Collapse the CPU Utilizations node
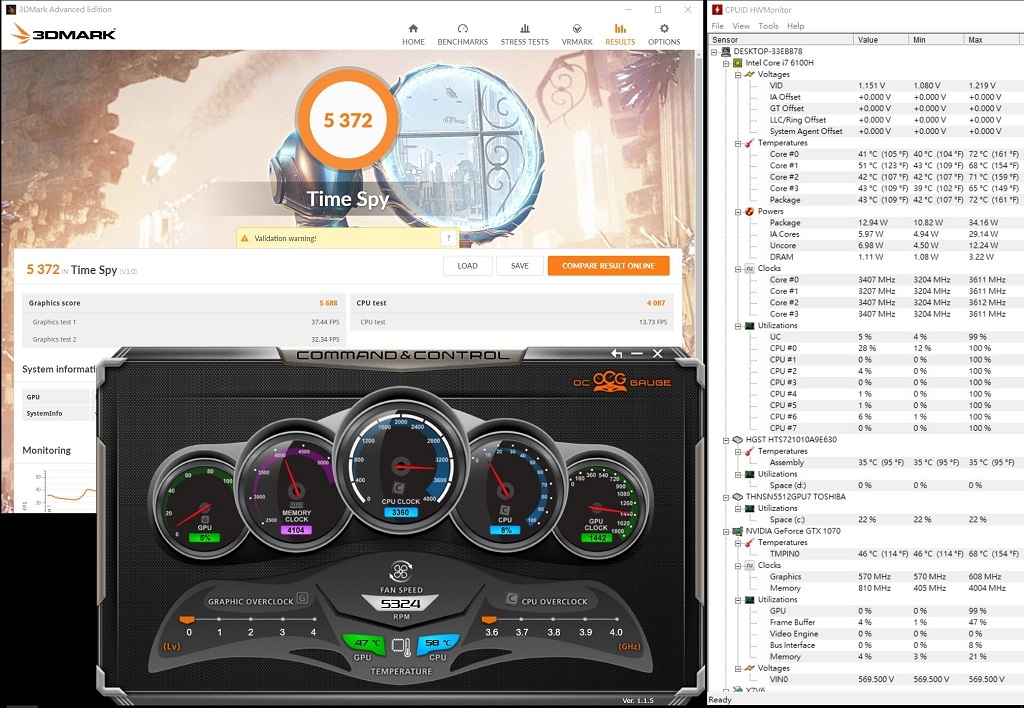Screen dimensions: 1024x708 (x=737, y=326)
